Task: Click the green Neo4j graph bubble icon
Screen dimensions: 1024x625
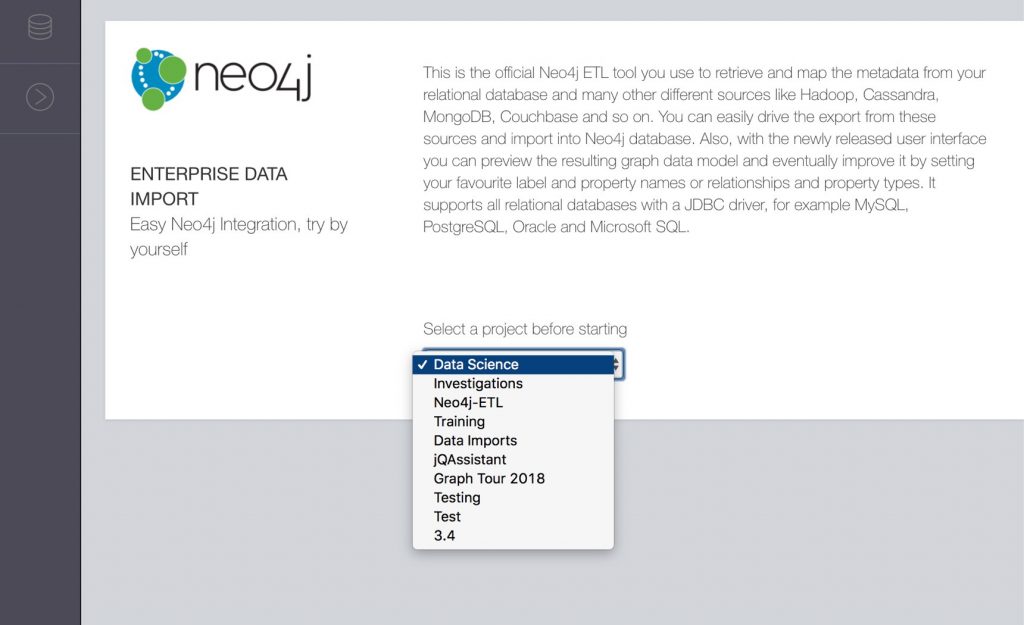Action: [157, 78]
